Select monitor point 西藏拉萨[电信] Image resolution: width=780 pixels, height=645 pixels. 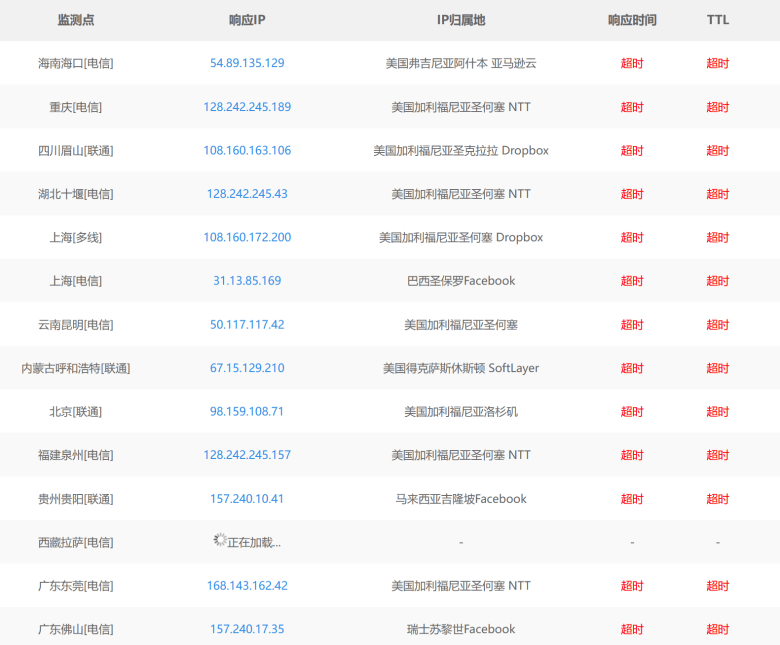(x=76, y=543)
